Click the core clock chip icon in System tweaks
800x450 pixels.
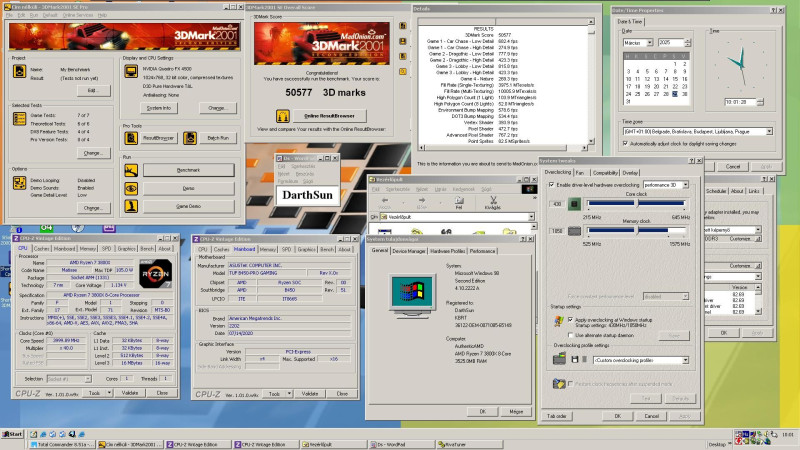coord(574,204)
